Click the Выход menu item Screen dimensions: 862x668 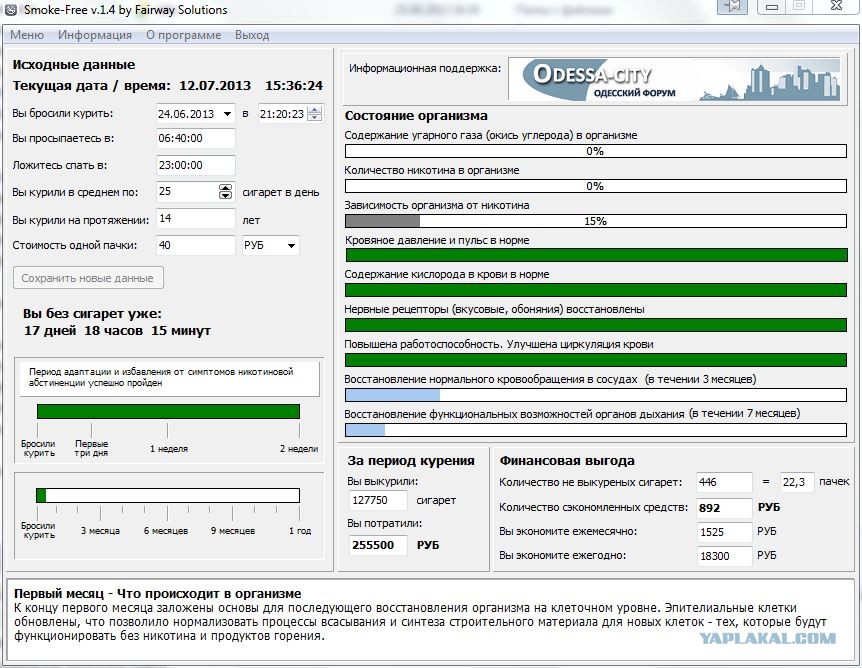pos(252,35)
